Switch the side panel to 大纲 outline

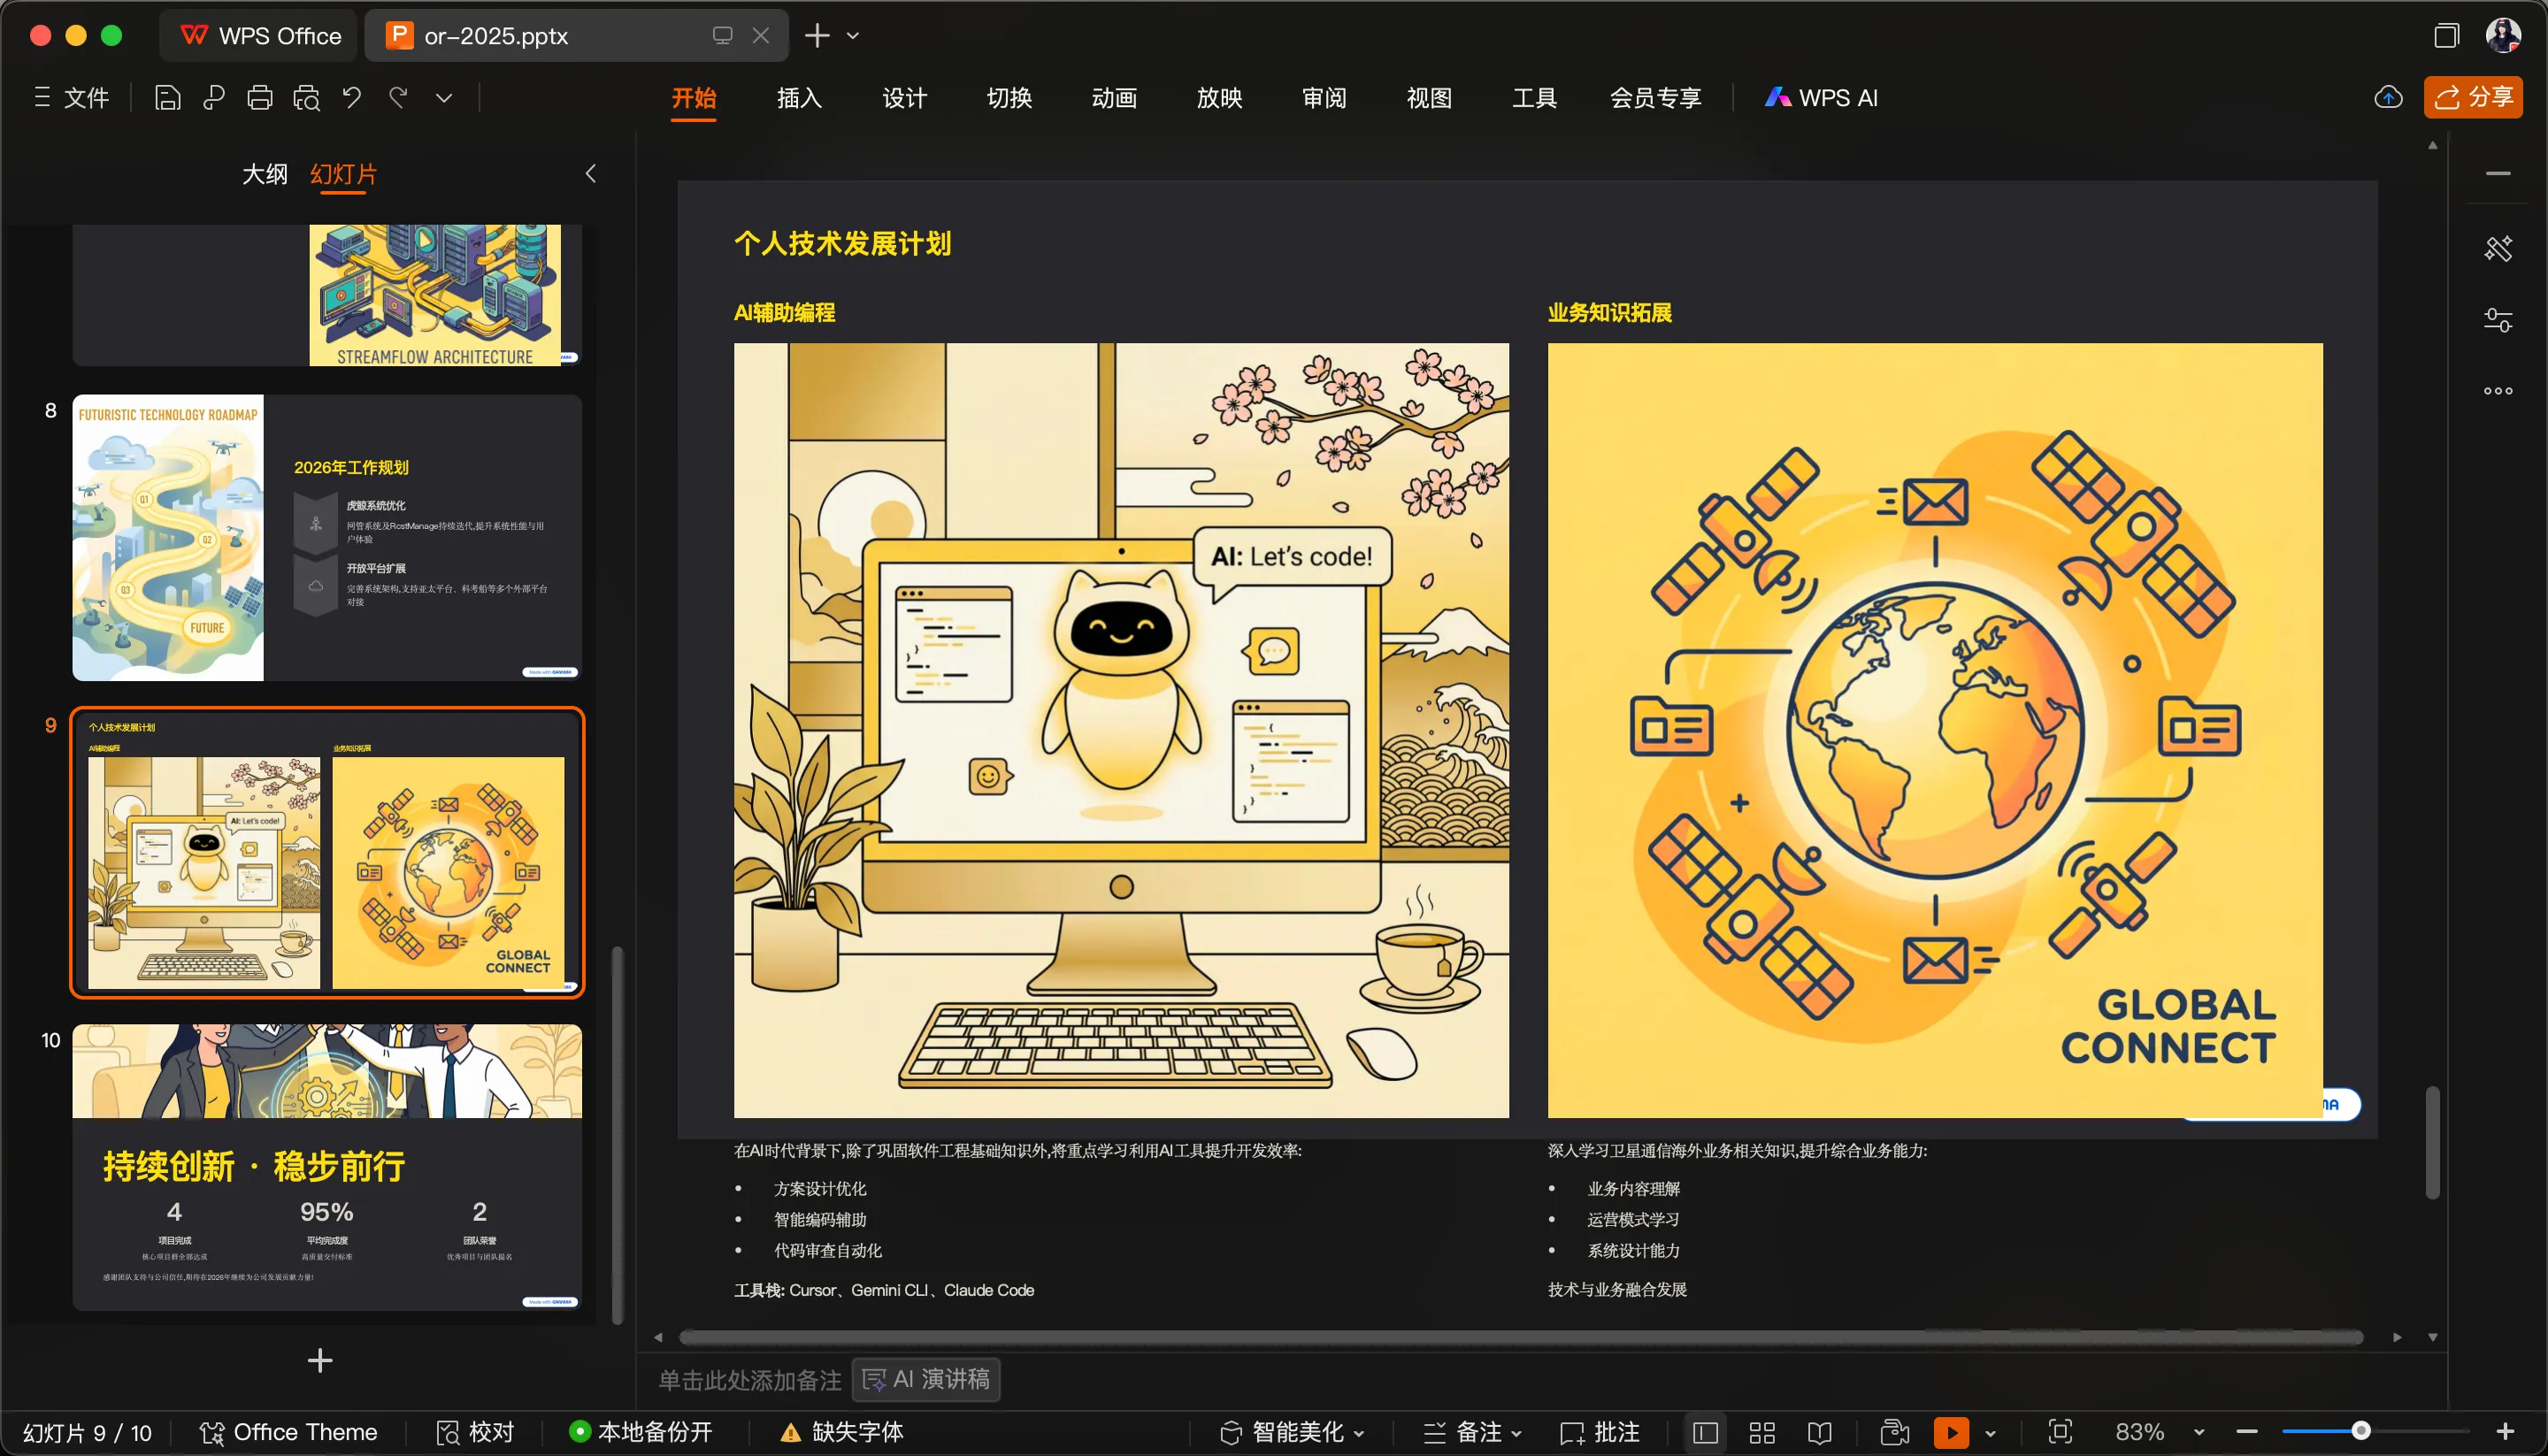[x=264, y=174]
